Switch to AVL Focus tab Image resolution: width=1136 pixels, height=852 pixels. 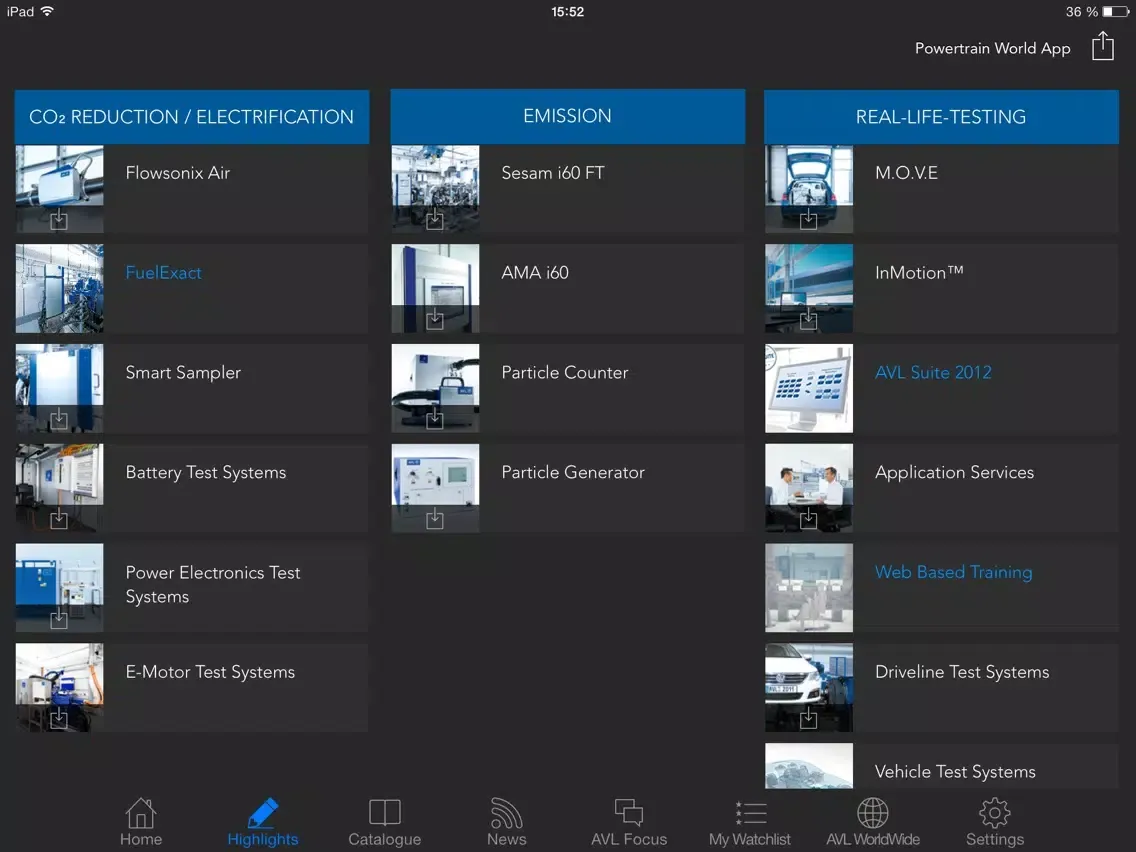click(x=629, y=822)
